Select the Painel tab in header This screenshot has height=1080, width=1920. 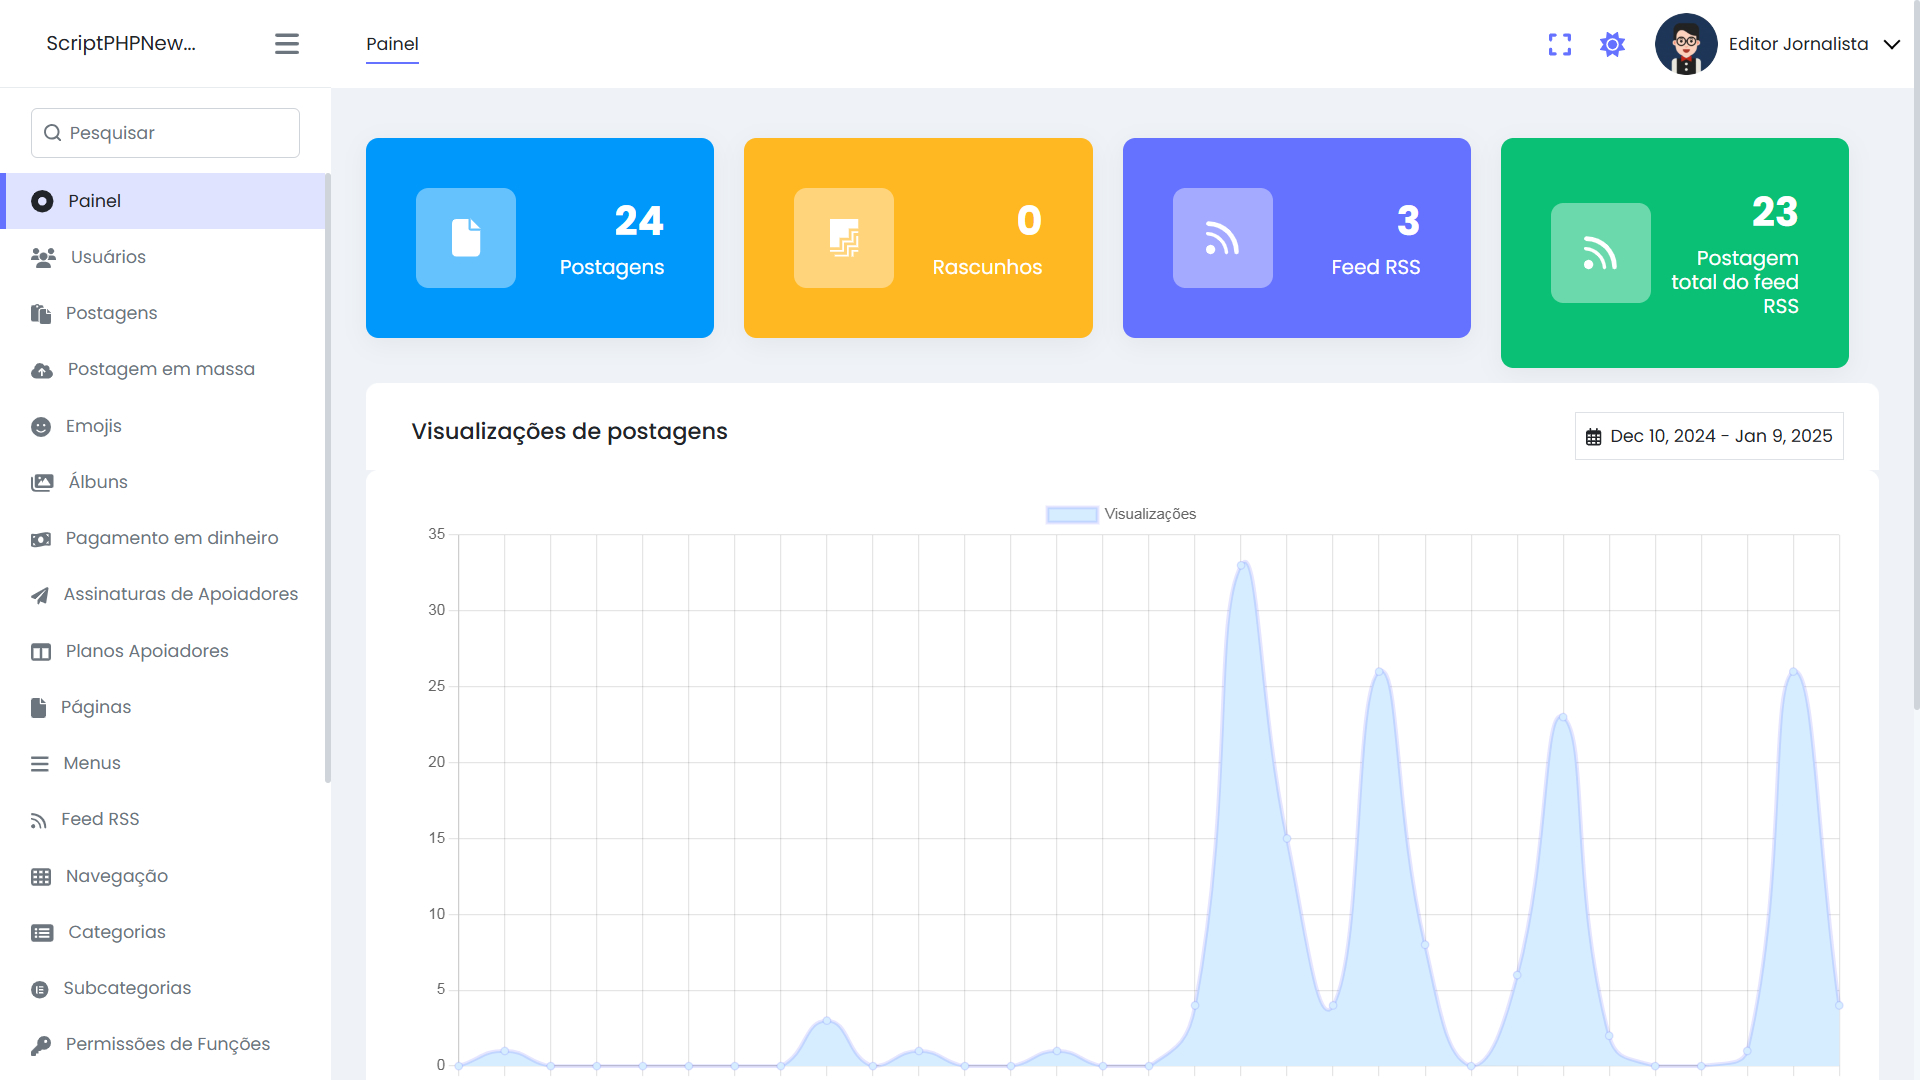coord(392,44)
